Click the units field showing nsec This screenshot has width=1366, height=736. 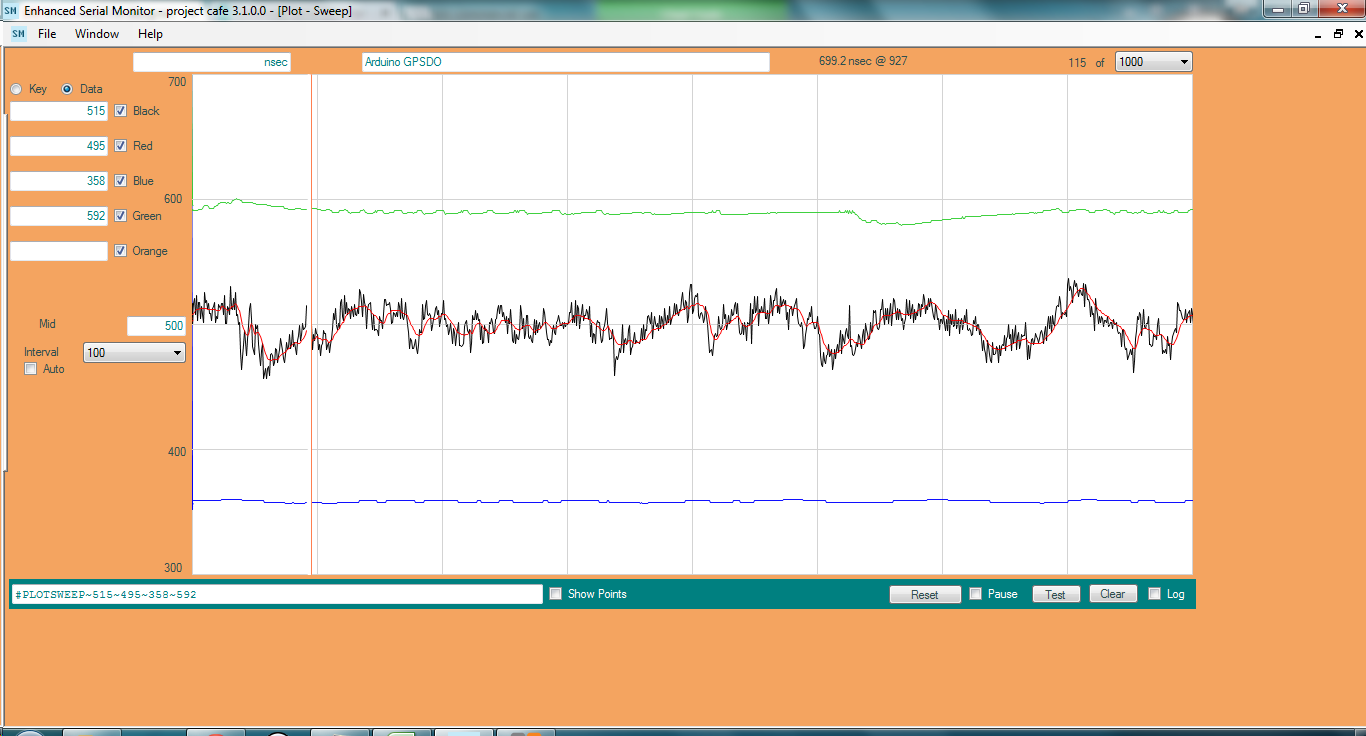pos(212,62)
